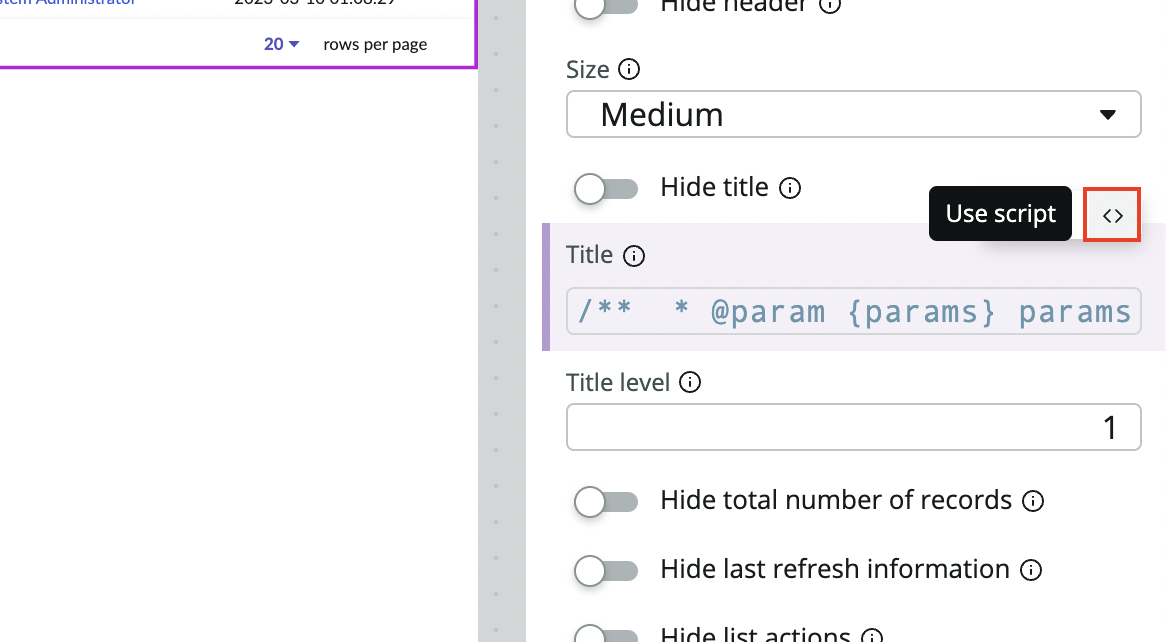Click the System Administrator link
1166x642 pixels.
pyautogui.click(x=70, y=3)
